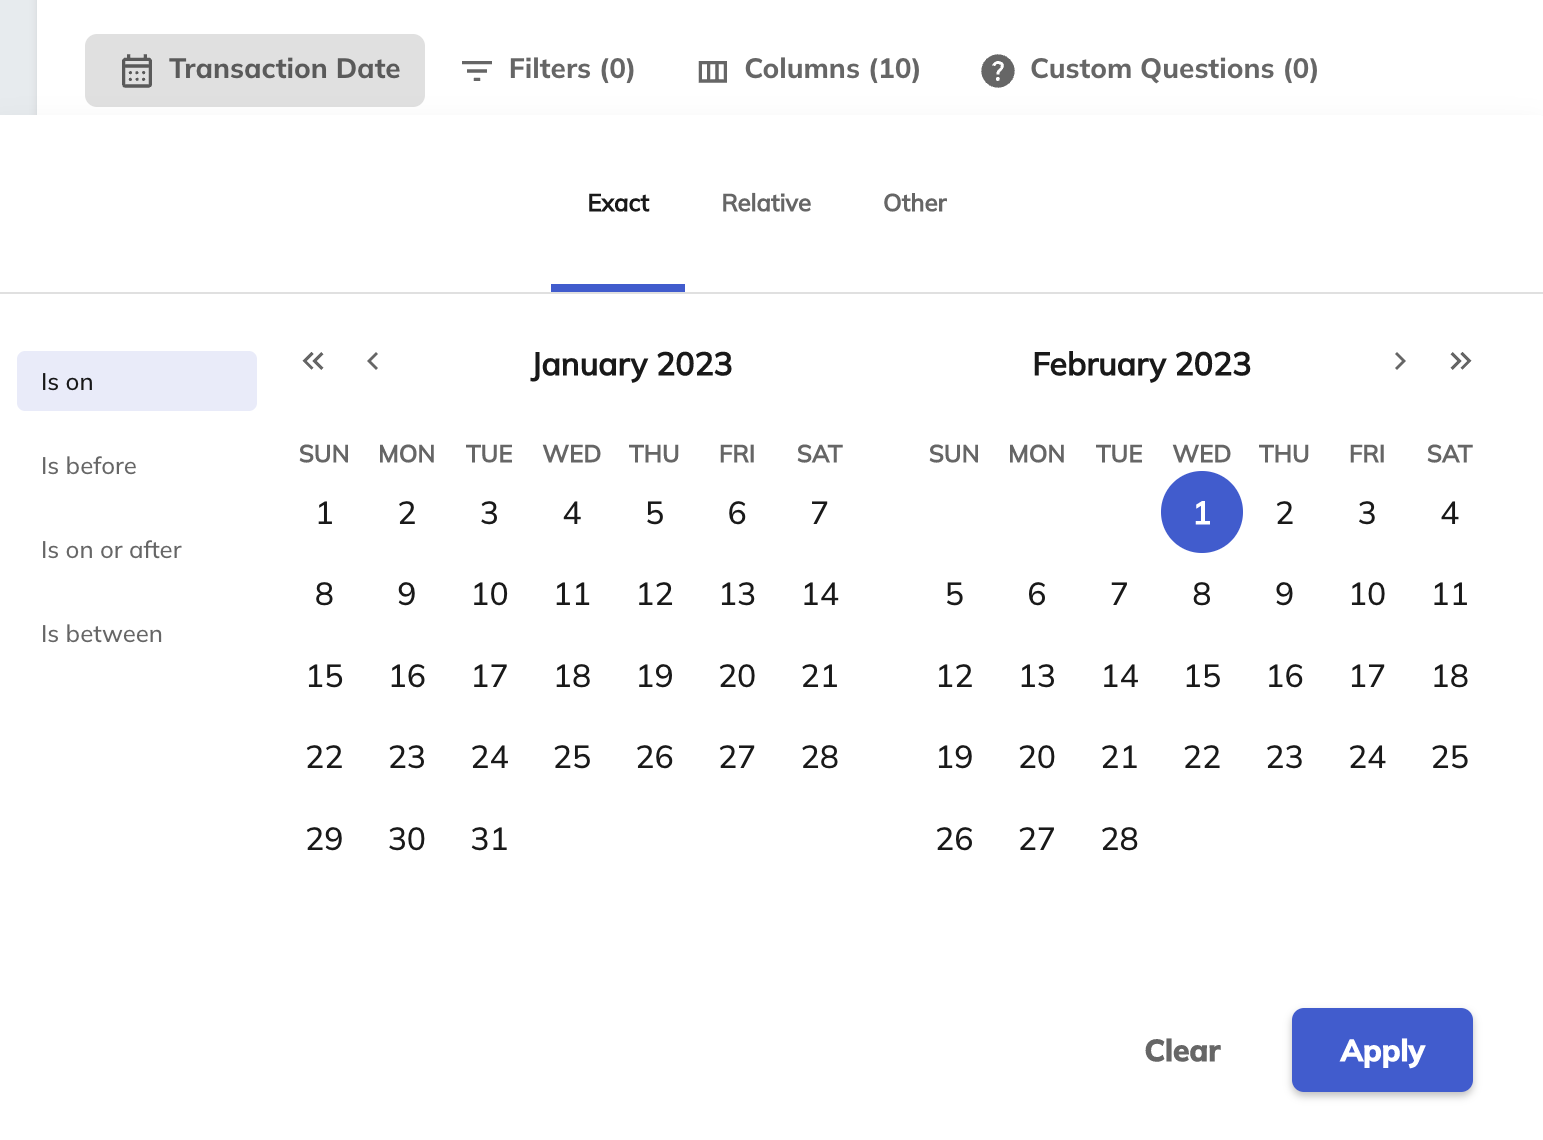
Task: Jump back one year with double-left arrows
Action: click(x=313, y=361)
